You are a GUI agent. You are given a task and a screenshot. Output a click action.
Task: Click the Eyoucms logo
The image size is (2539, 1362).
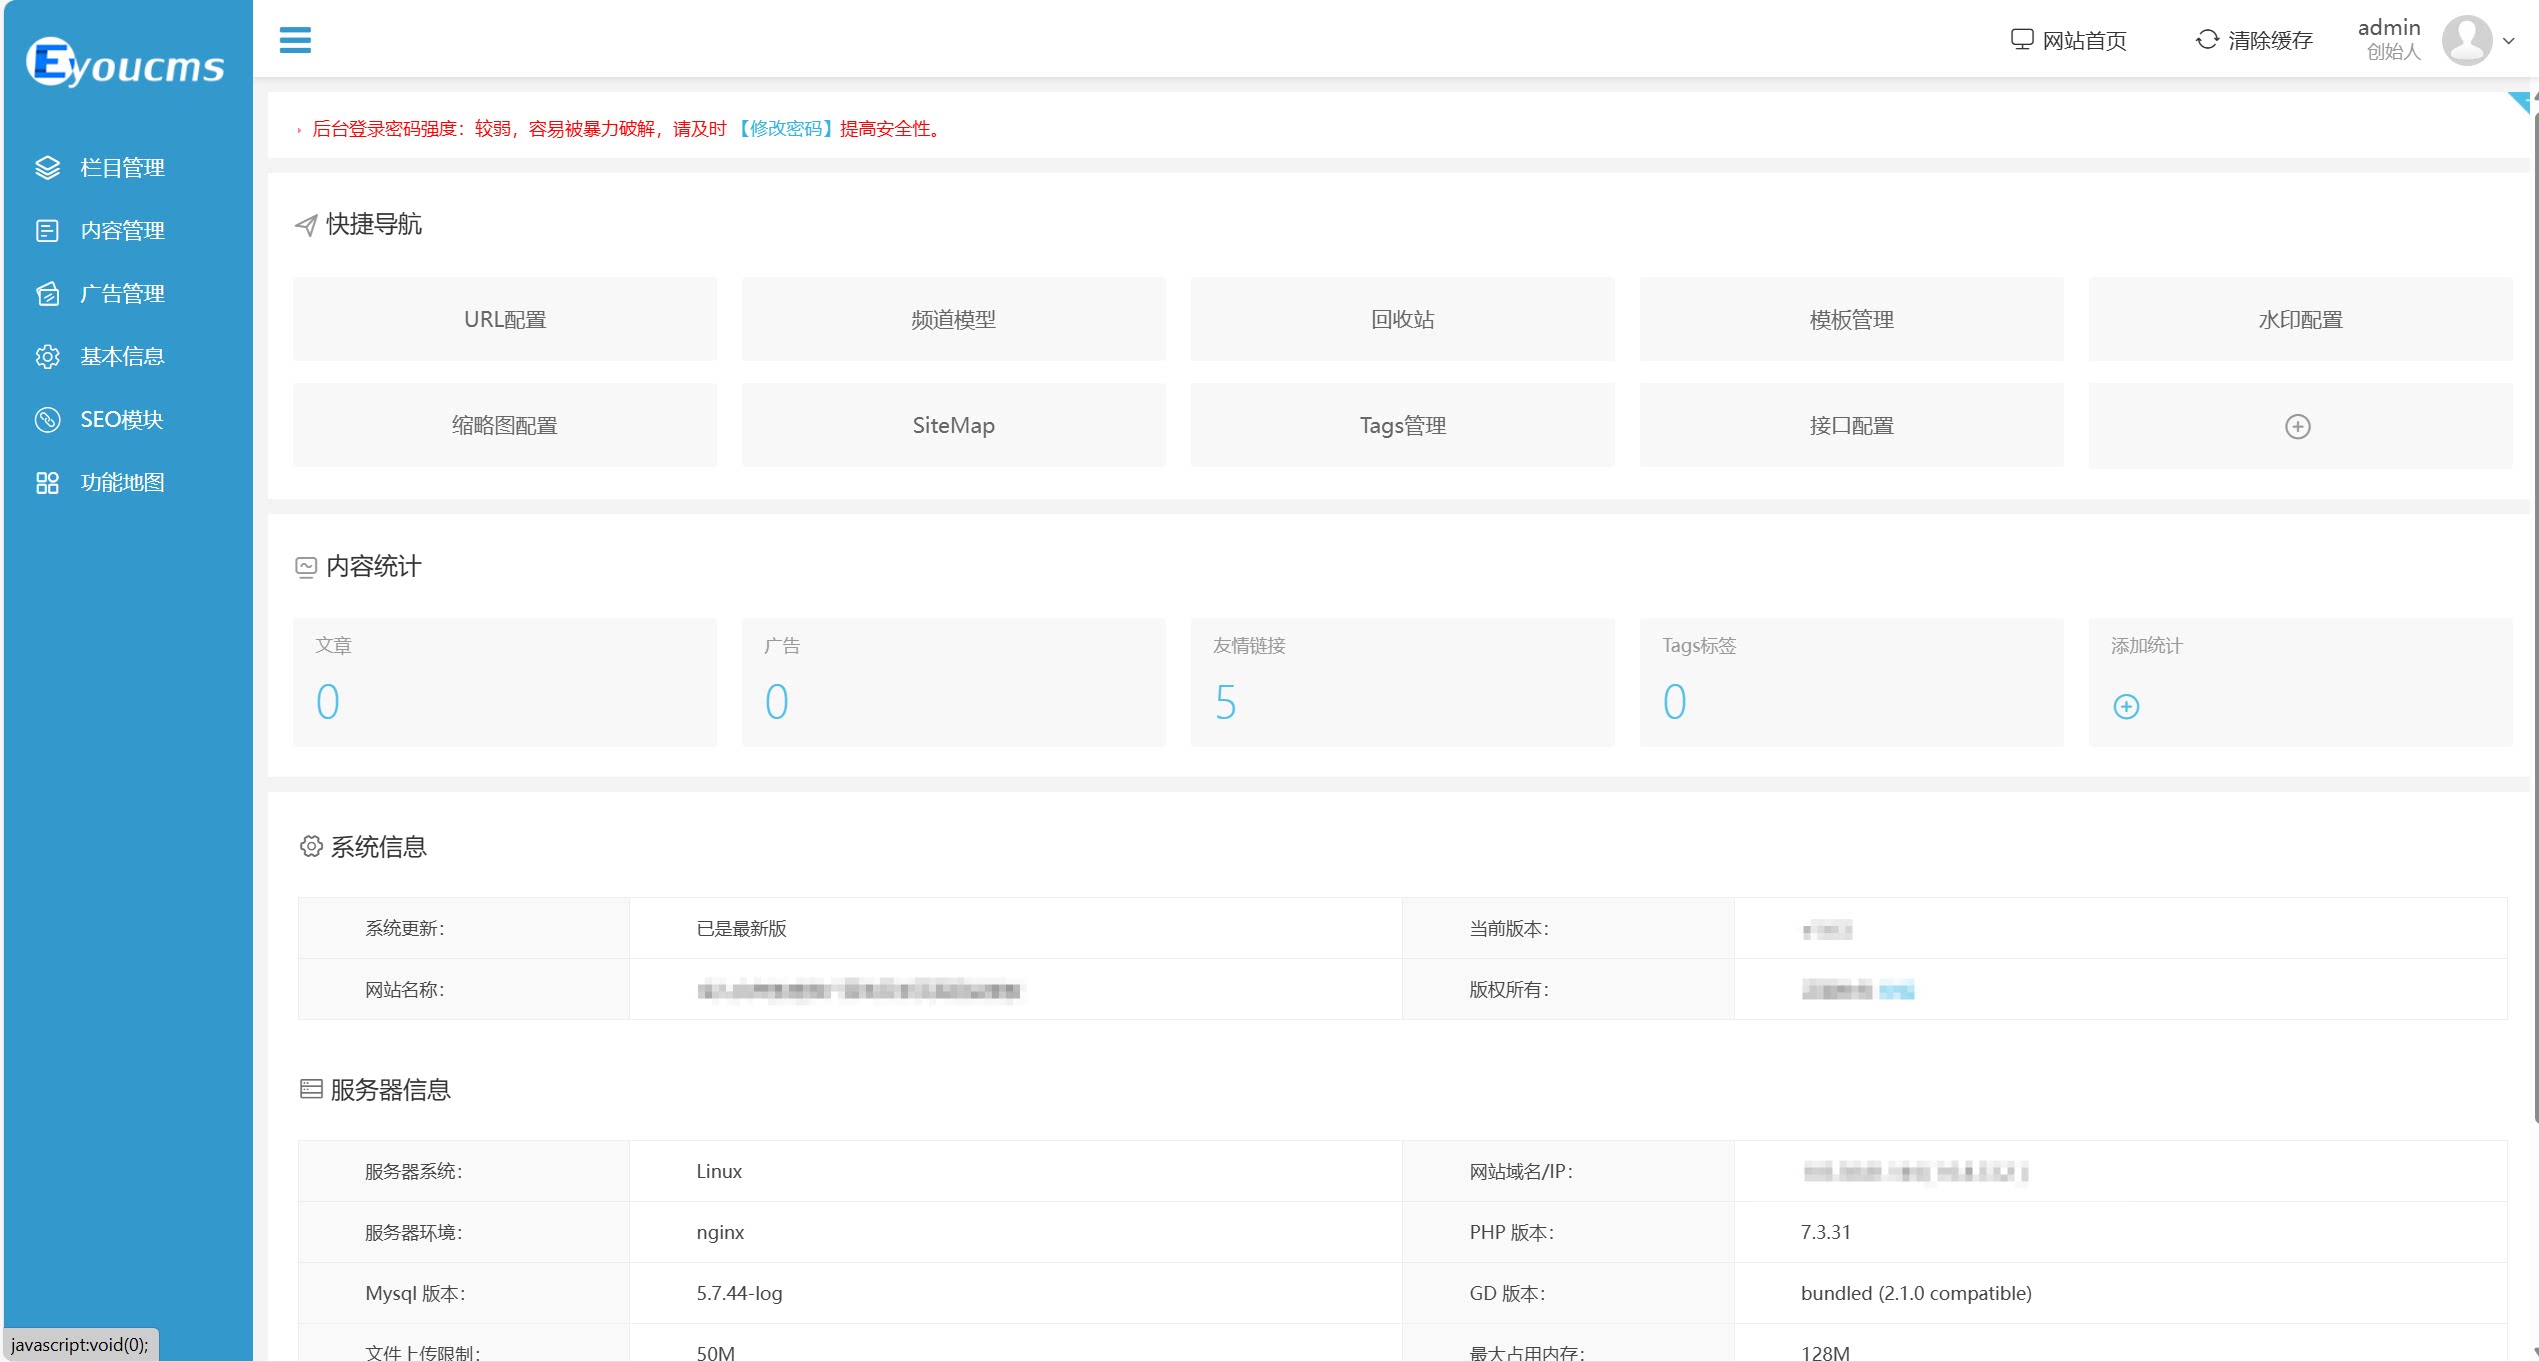point(126,64)
